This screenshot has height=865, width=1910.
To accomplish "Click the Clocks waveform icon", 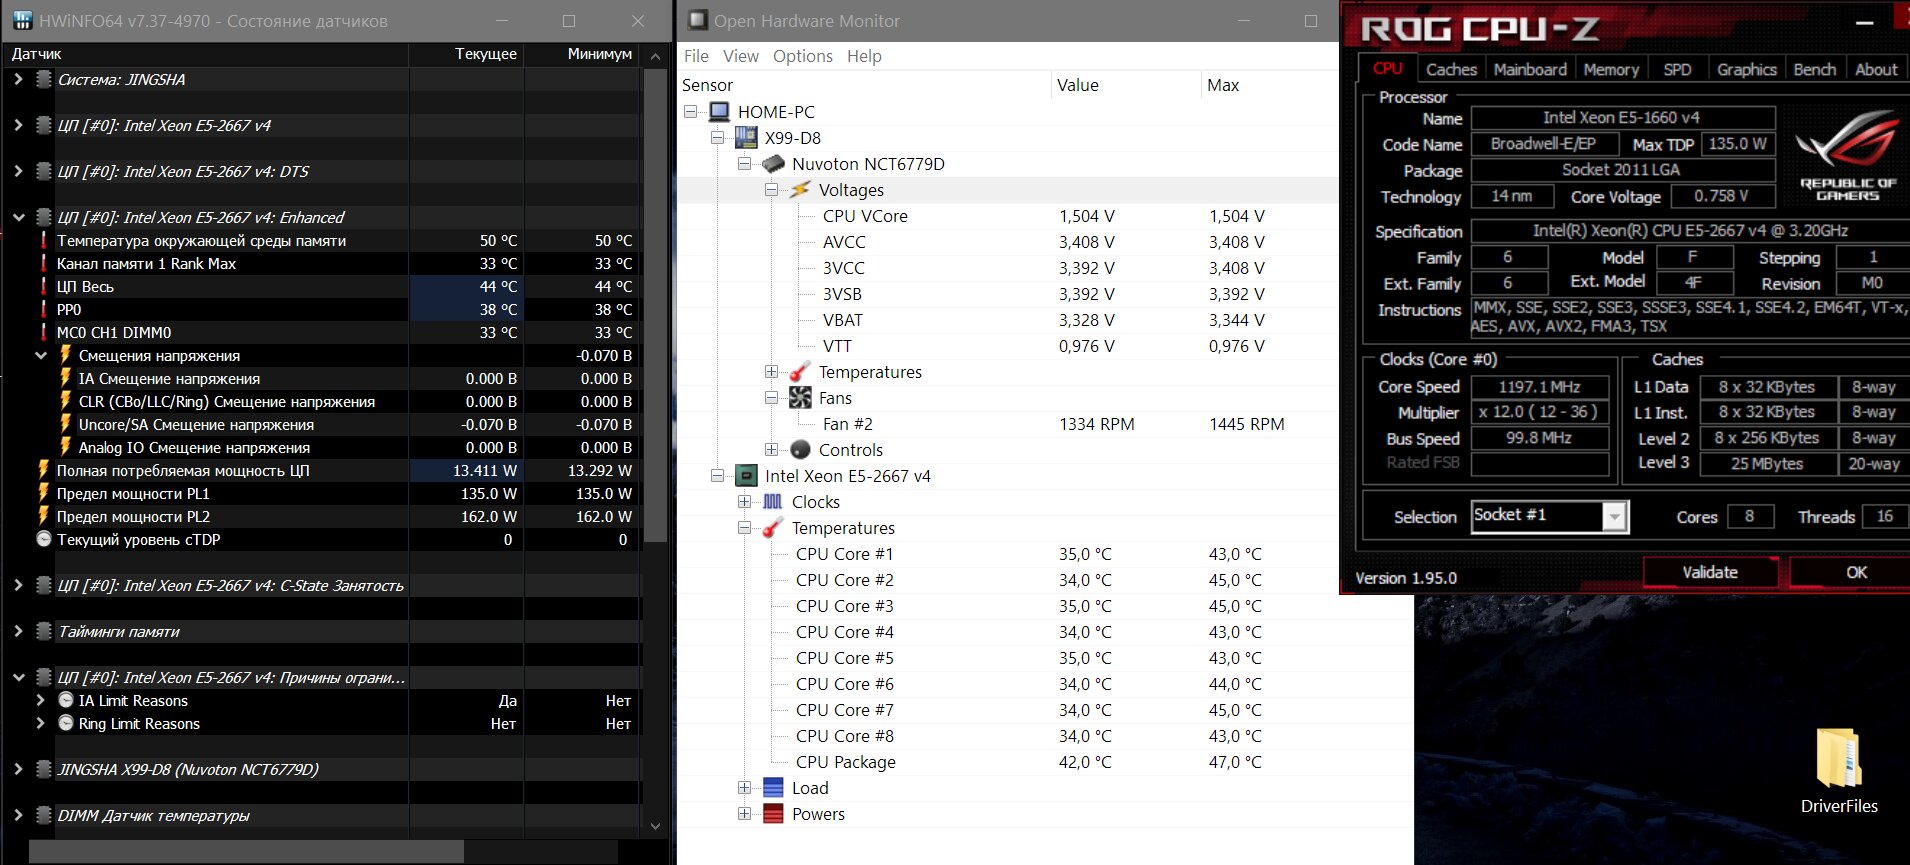I will click(773, 502).
